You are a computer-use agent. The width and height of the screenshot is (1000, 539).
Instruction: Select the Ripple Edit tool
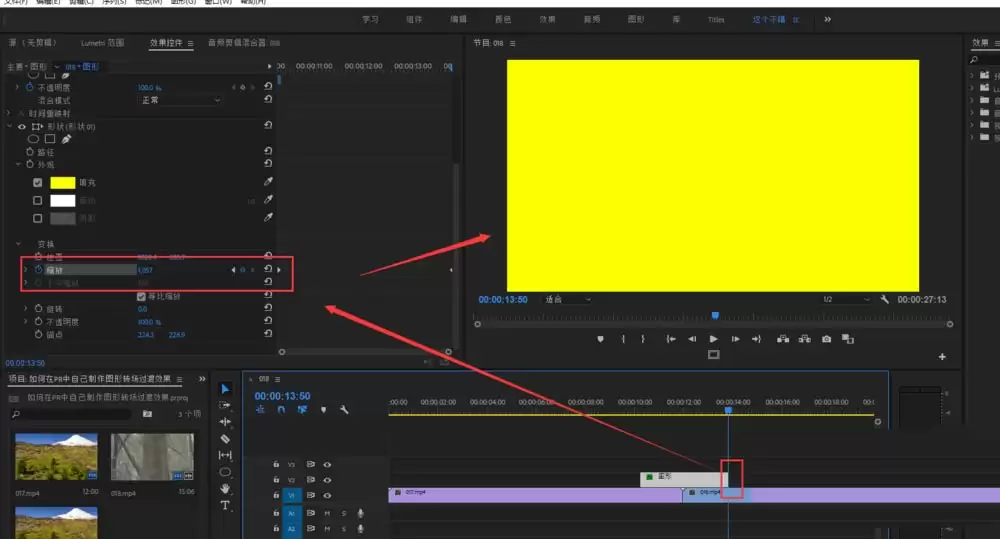click(225, 422)
